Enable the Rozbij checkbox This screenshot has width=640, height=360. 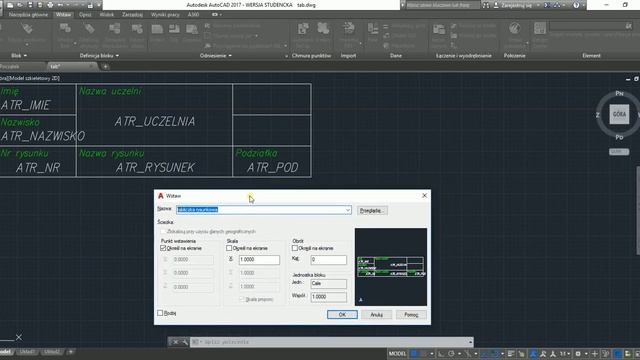pyautogui.click(x=160, y=313)
